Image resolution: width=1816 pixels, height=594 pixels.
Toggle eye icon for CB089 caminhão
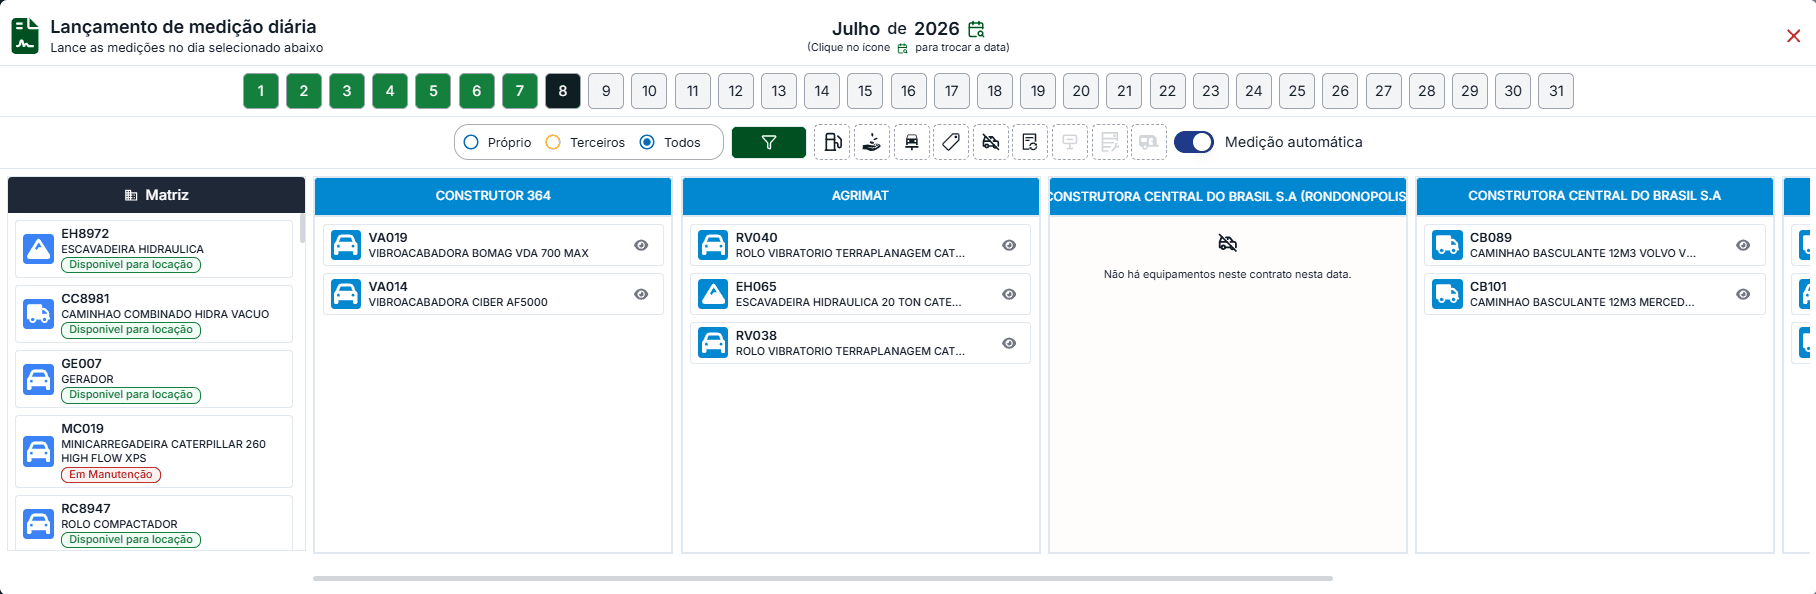[1743, 245]
